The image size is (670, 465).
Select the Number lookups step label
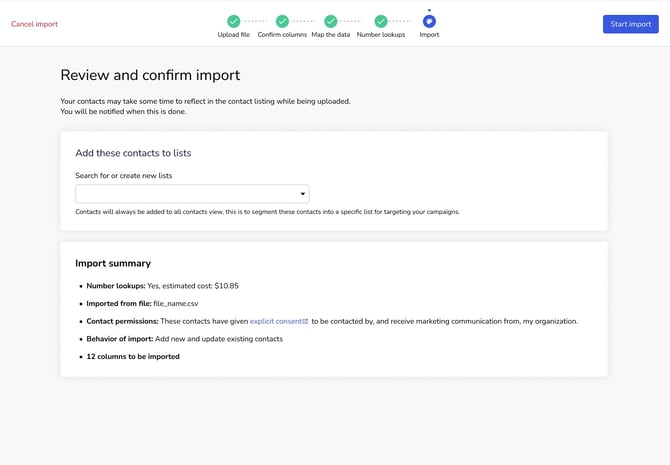pos(381,35)
